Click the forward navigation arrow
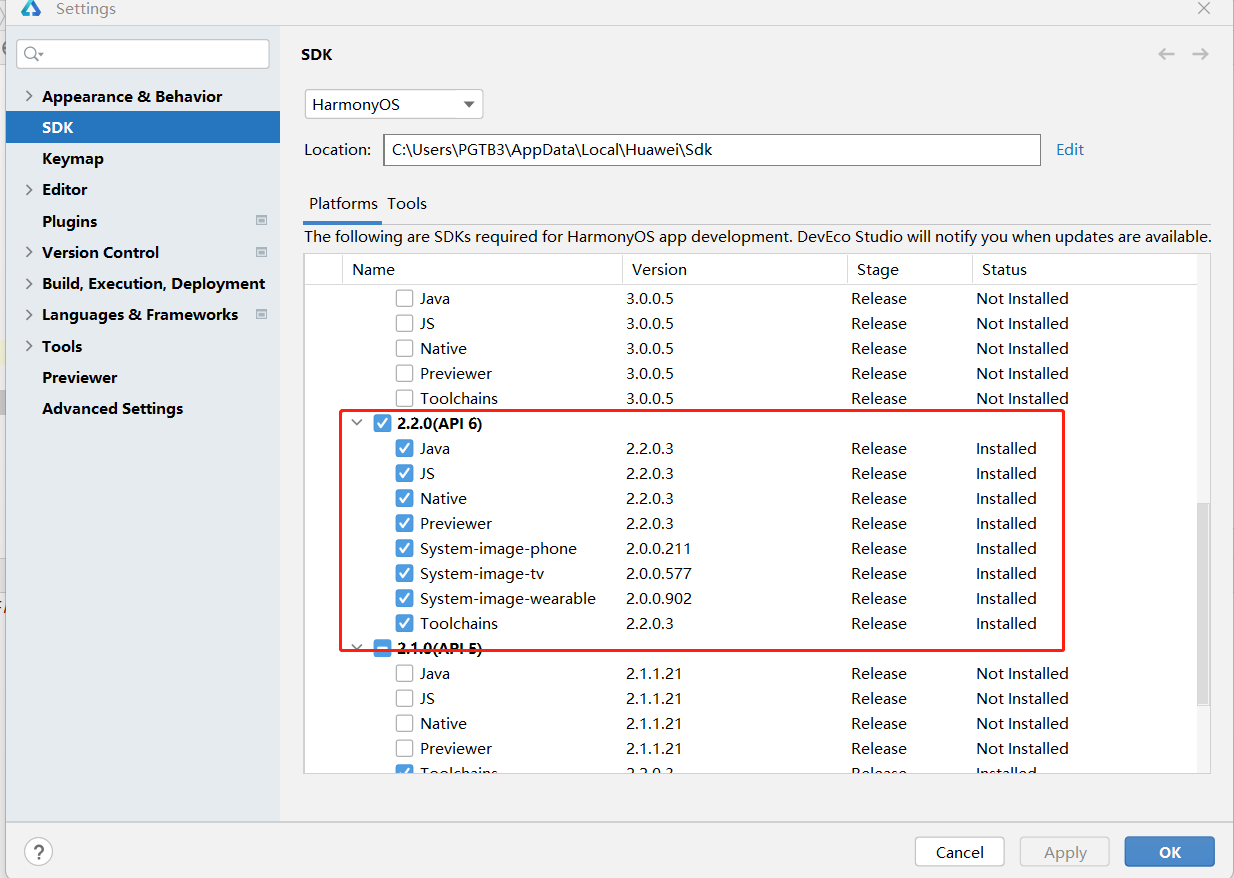This screenshot has width=1234, height=878. pyautogui.click(x=1200, y=54)
